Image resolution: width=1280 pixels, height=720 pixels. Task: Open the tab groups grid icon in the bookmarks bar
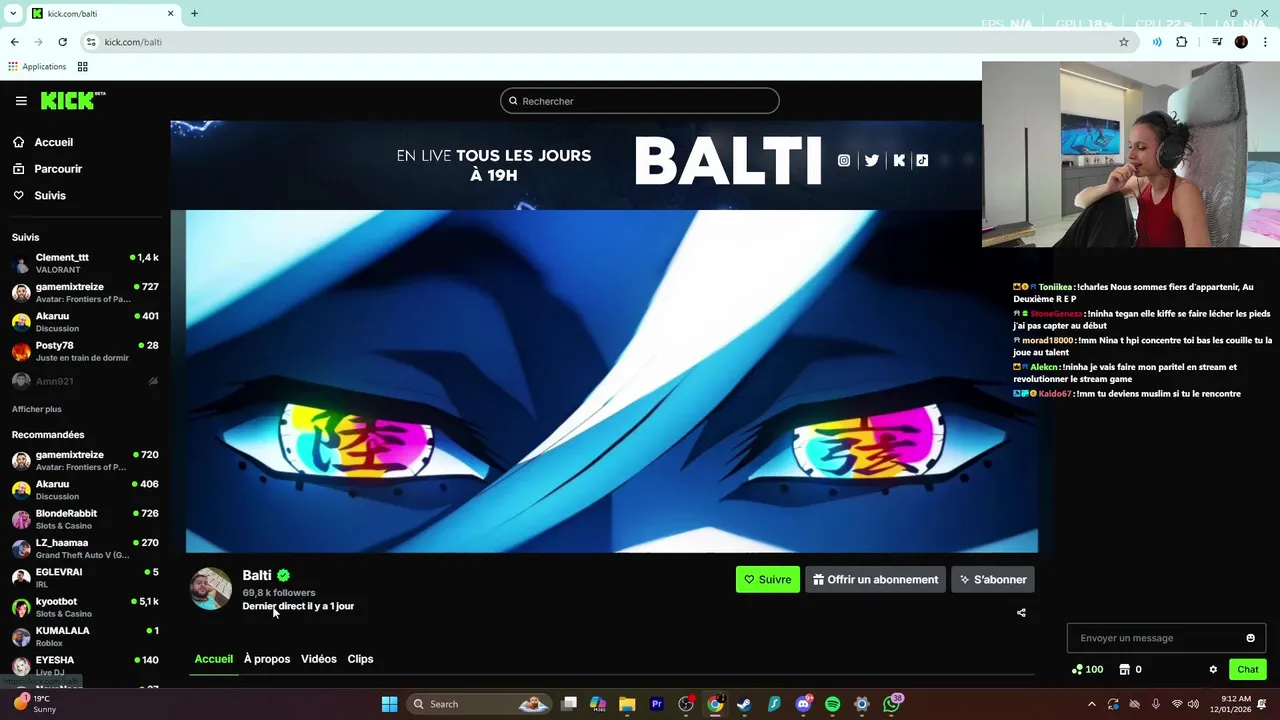(x=83, y=66)
